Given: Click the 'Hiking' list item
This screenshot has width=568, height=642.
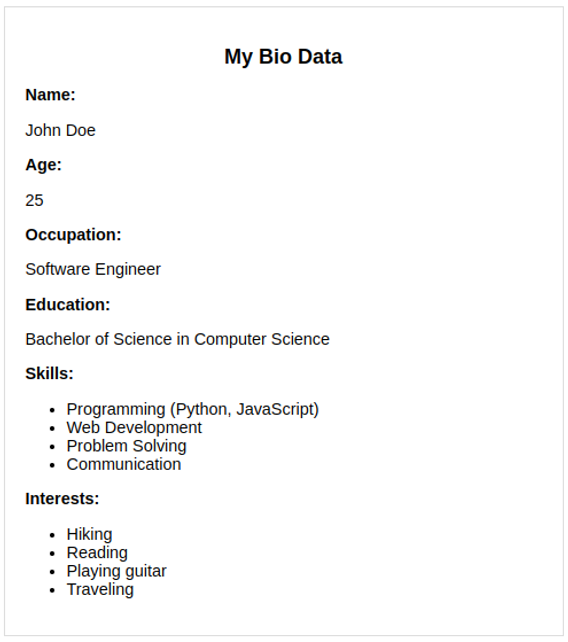Looking at the screenshot, I should [x=89, y=534].
